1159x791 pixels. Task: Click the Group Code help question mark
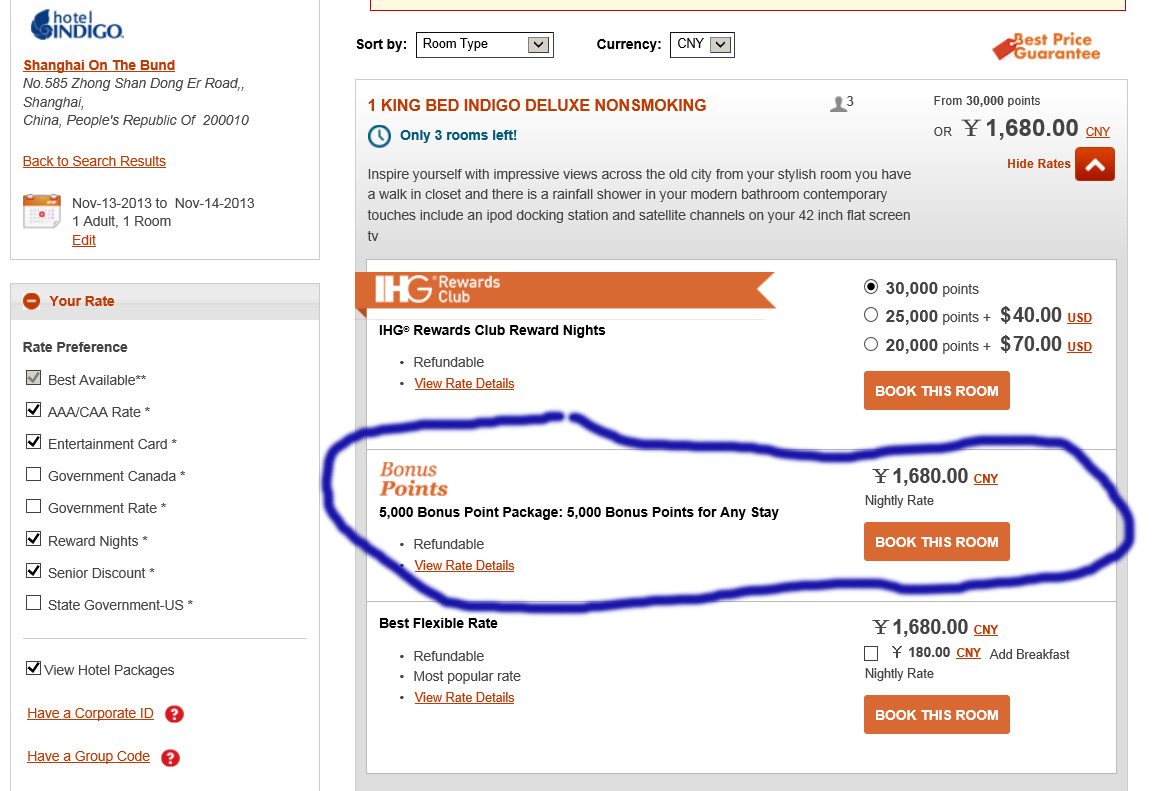tap(170, 757)
